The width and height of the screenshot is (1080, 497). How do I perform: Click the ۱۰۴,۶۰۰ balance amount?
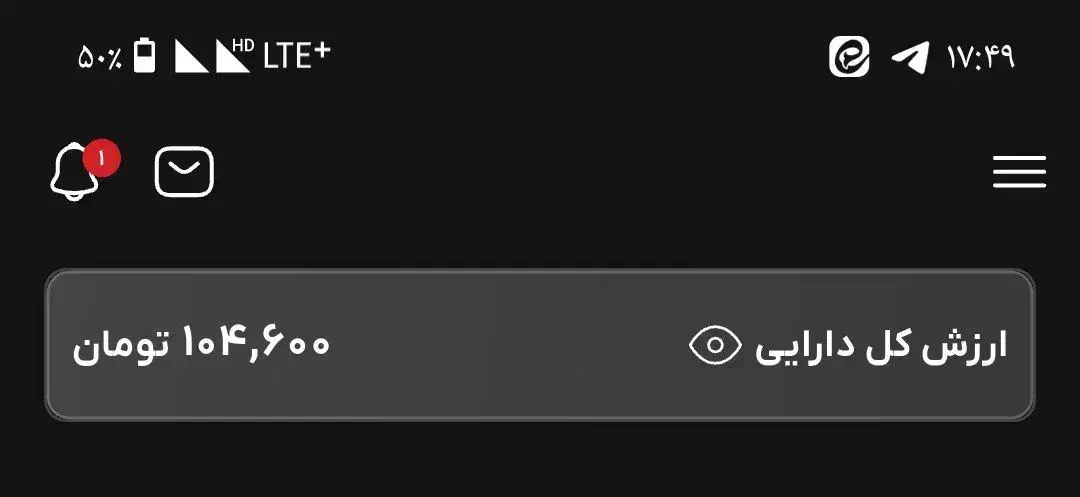255,344
